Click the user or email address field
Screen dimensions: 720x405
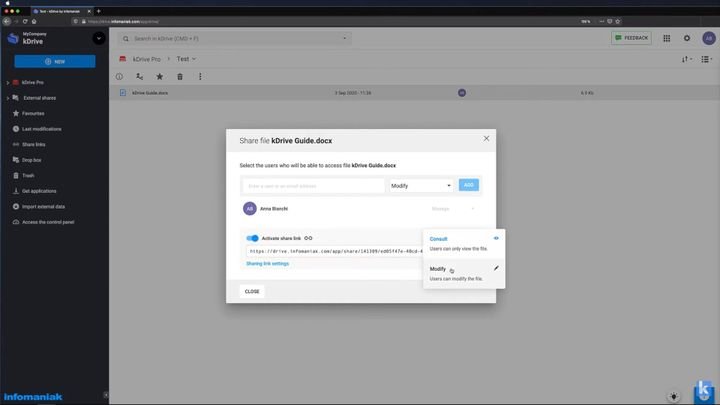pos(314,185)
